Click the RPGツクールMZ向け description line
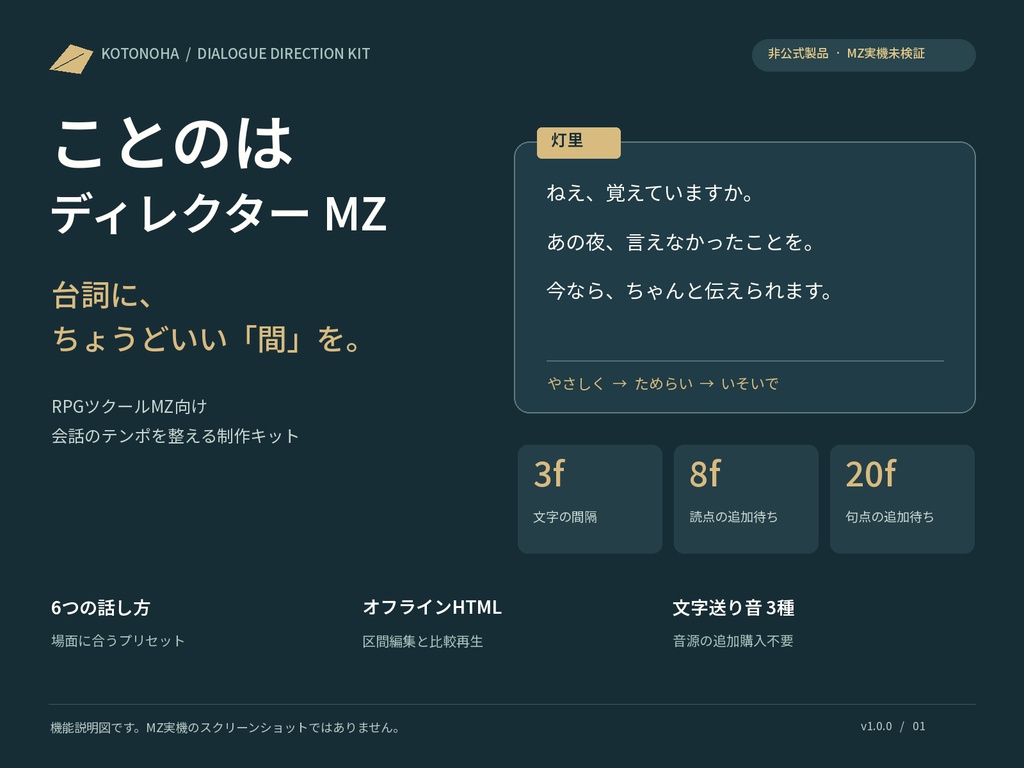This screenshot has width=1024, height=768. pyautogui.click(x=129, y=406)
